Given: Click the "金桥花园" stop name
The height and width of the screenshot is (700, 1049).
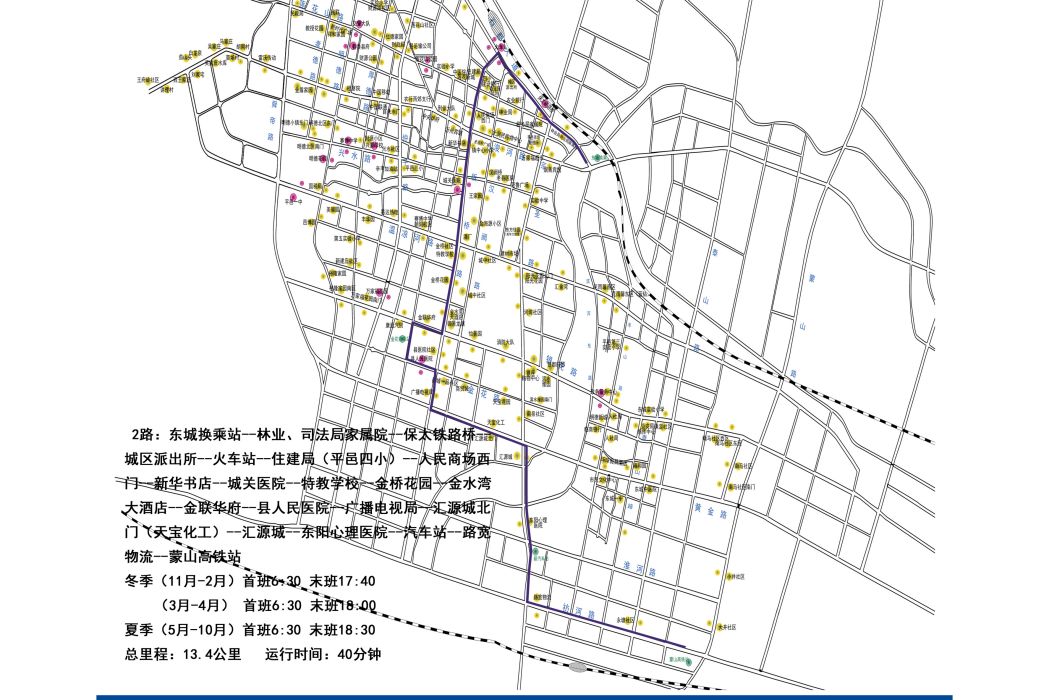Looking at the screenshot, I should click(403, 484).
